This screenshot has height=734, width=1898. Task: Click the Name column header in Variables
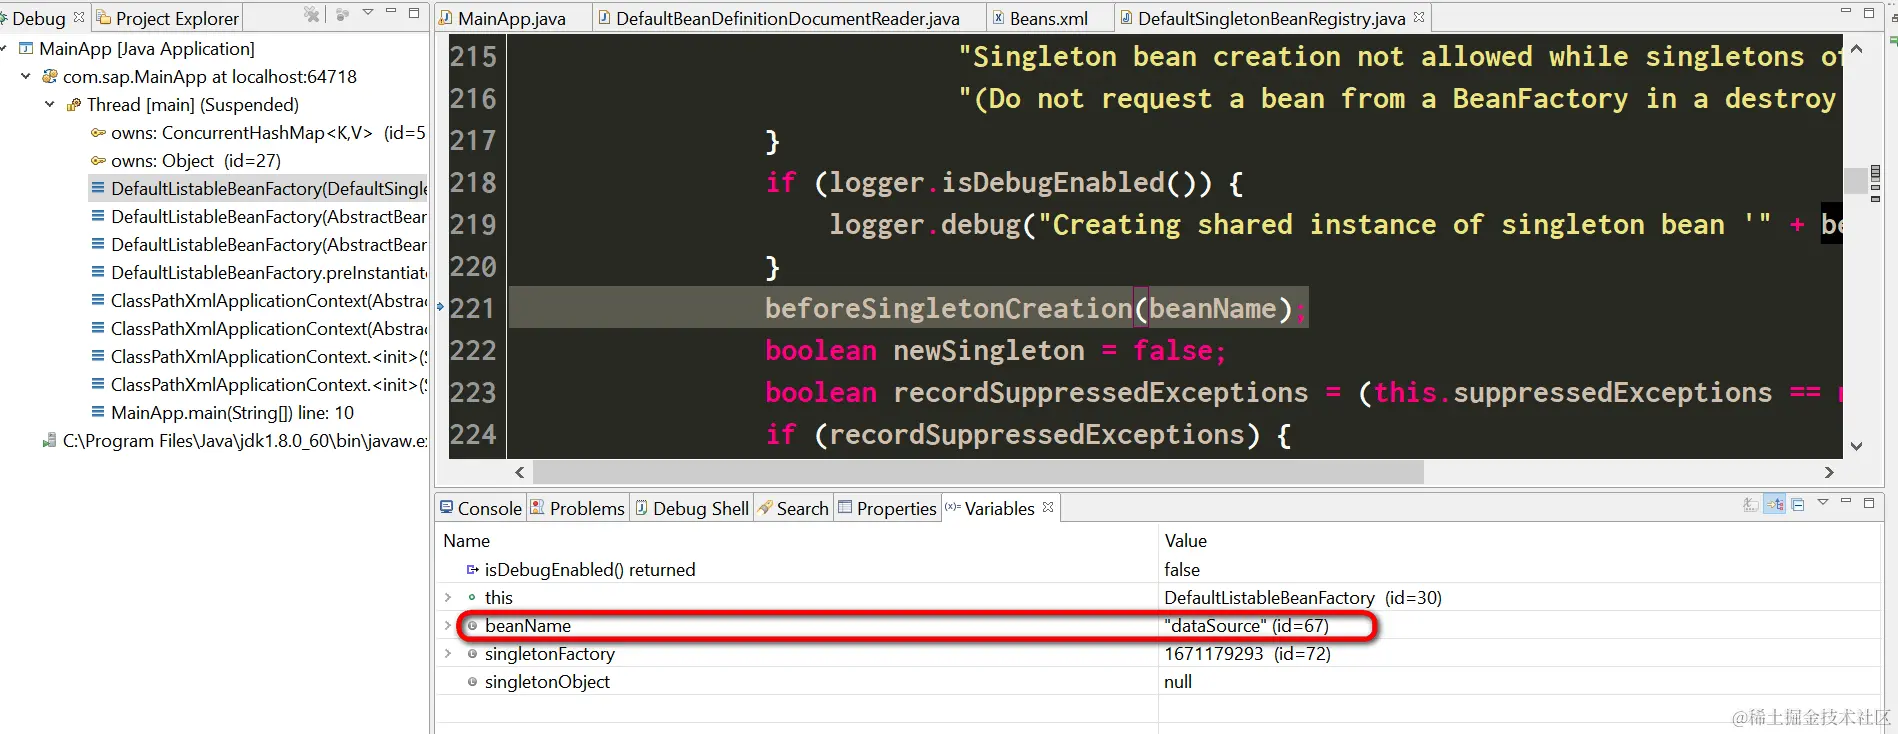click(797, 540)
